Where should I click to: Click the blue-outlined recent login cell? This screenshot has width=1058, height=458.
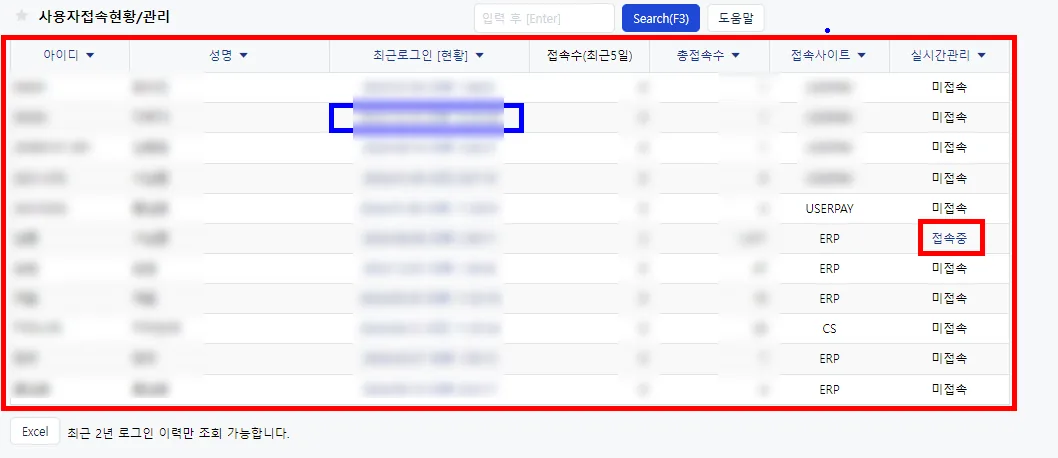(x=426, y=118)
